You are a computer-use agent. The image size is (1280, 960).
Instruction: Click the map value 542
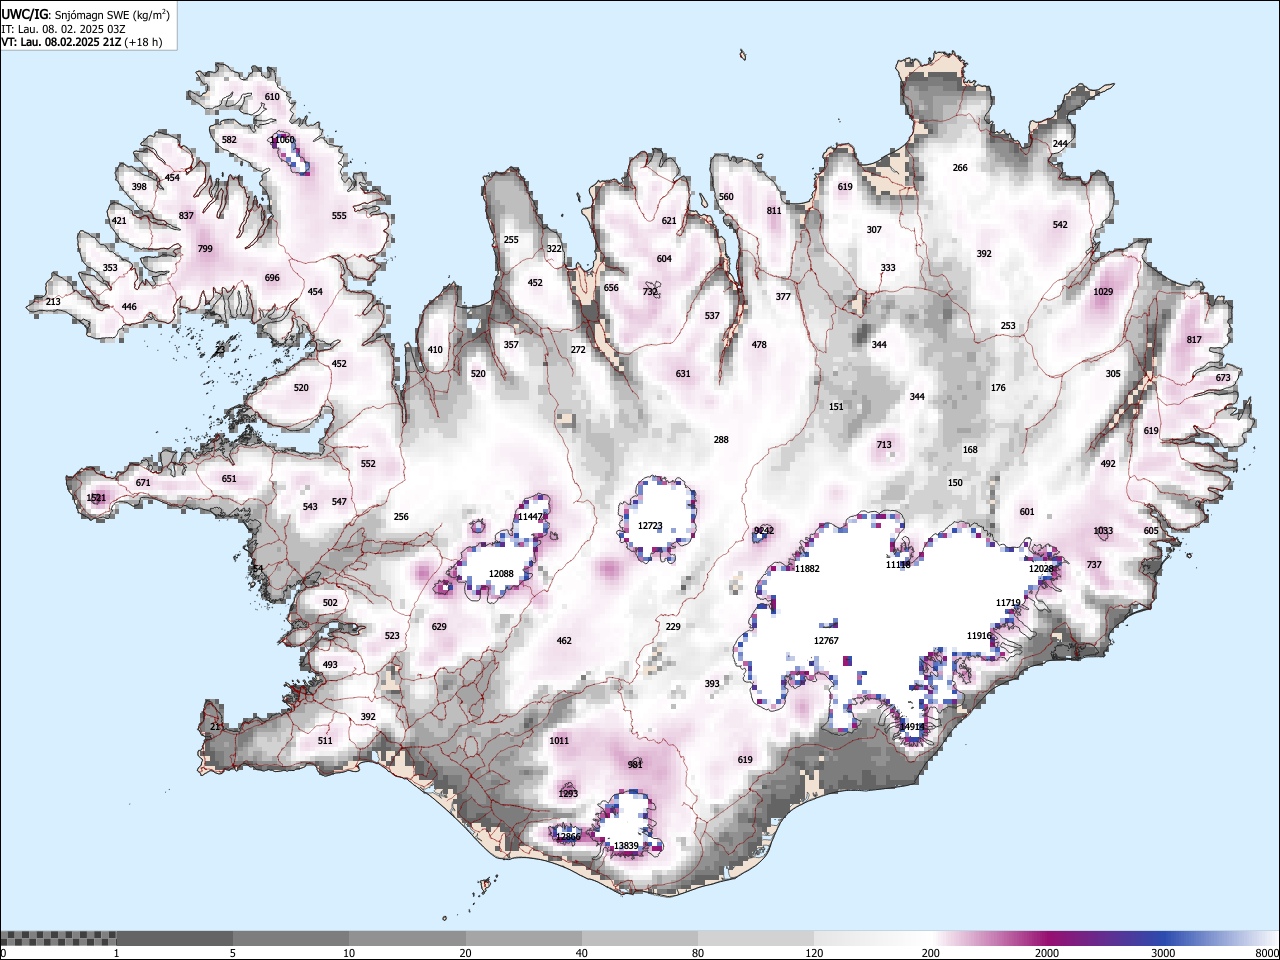[x=1060, y=225]
